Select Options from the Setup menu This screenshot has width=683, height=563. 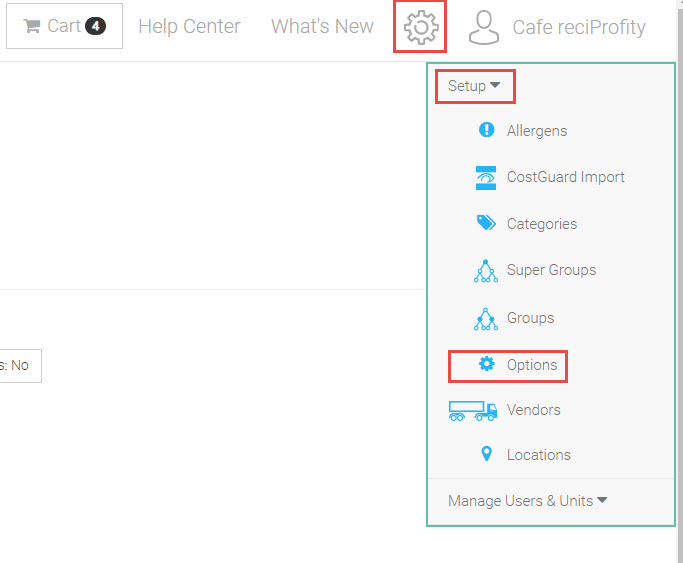531,365
